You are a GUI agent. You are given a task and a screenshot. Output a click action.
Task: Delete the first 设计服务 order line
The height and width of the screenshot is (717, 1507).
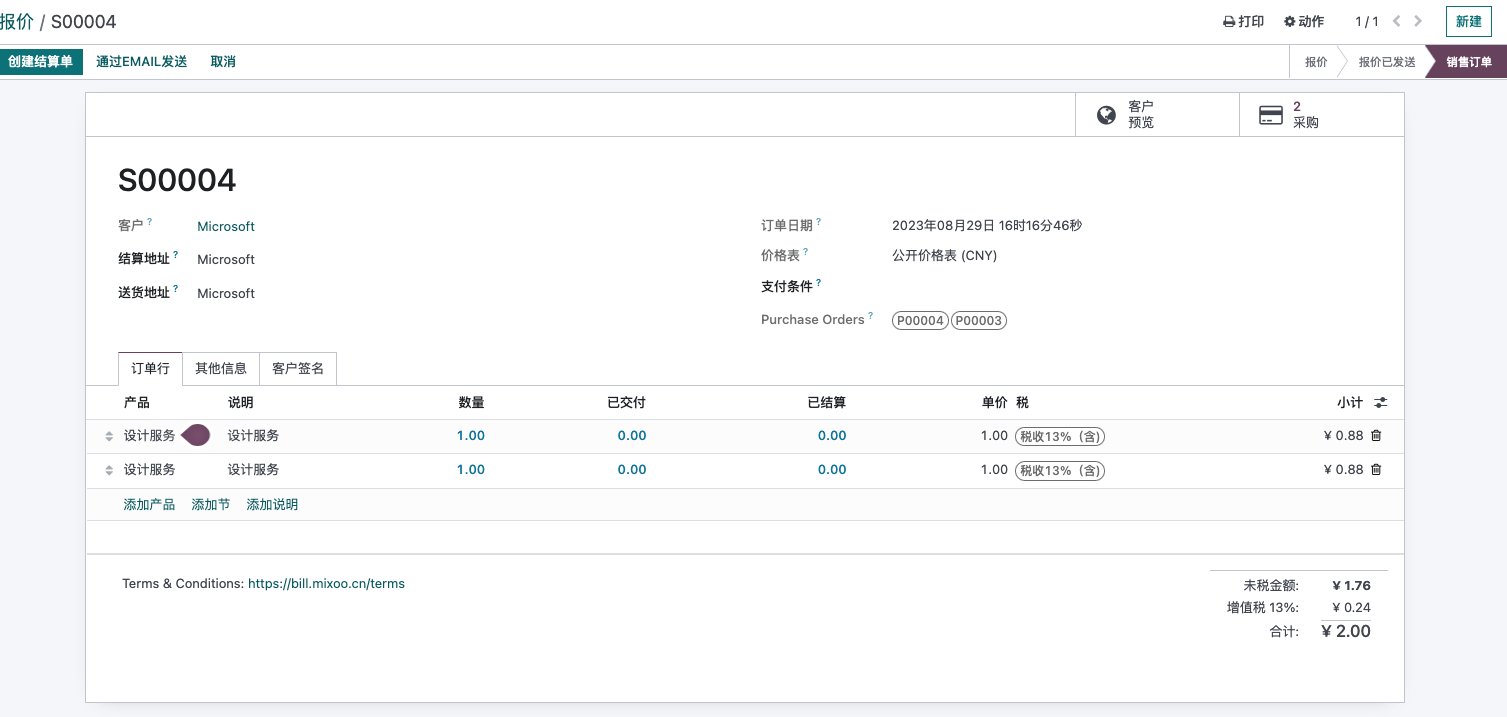[x=1376, y=436]
